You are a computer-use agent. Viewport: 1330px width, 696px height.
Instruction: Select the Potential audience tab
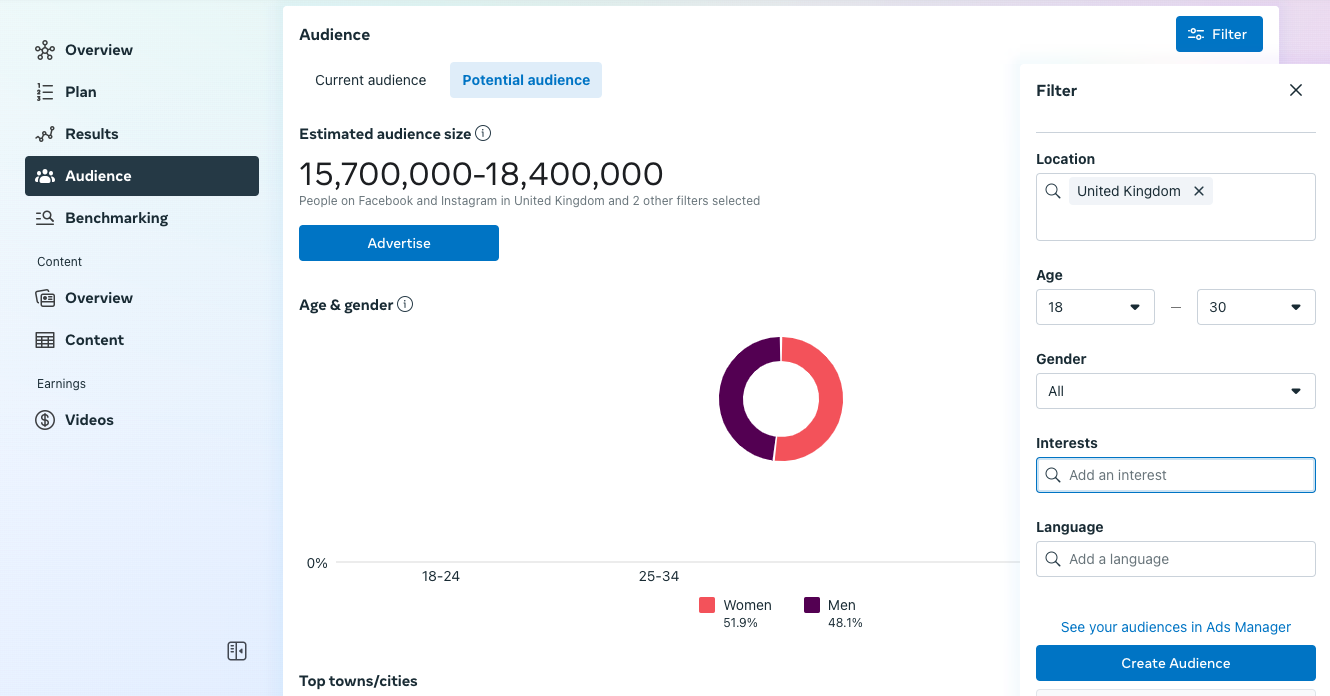tap(526, 80)
